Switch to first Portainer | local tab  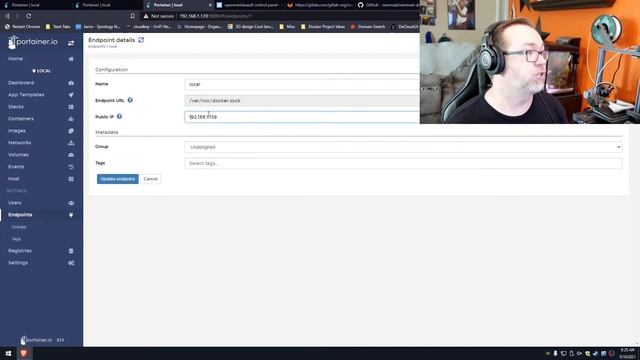pyautogui.click(x=25, y=5)
